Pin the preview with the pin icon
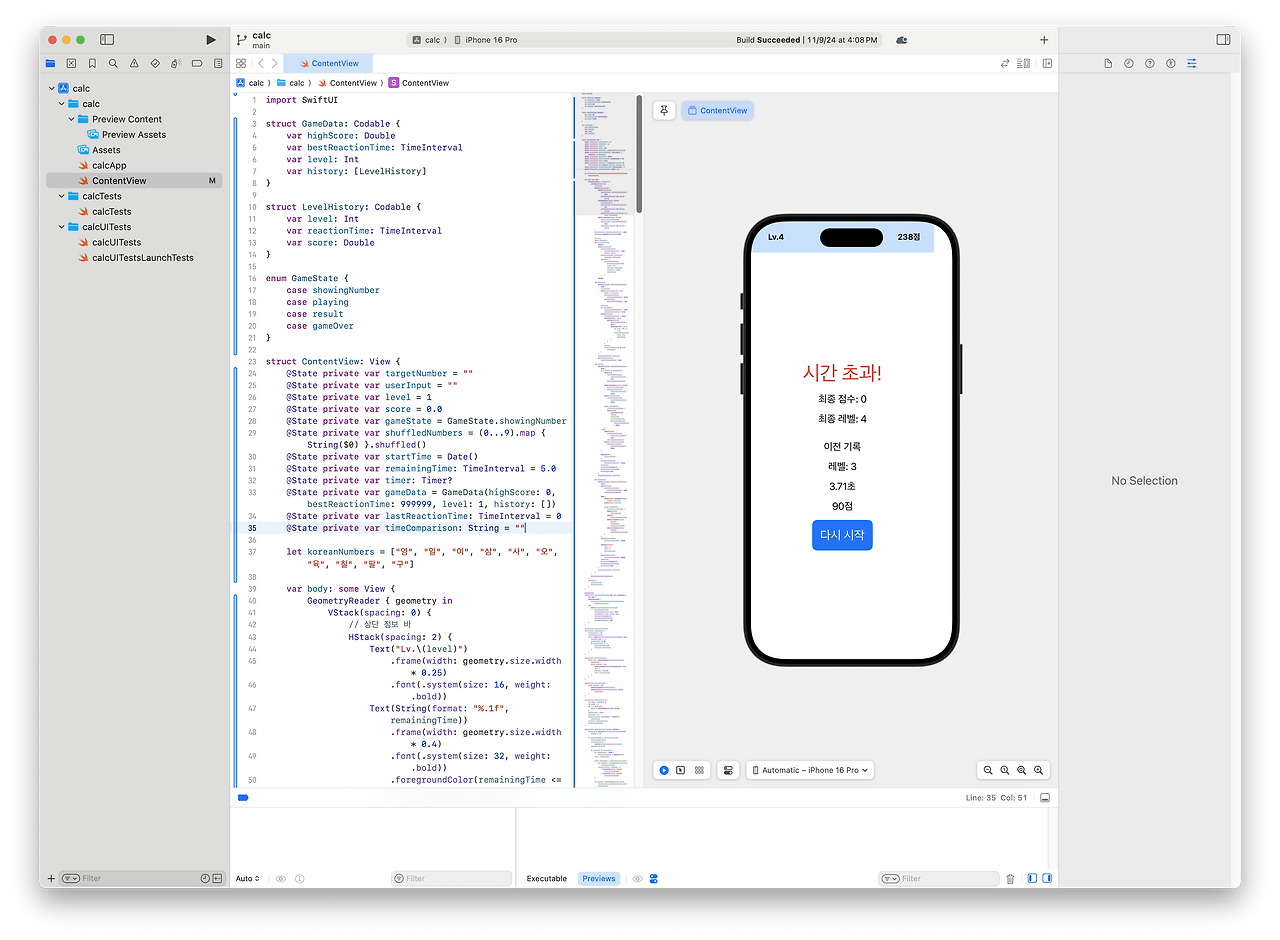 point(664,110)
